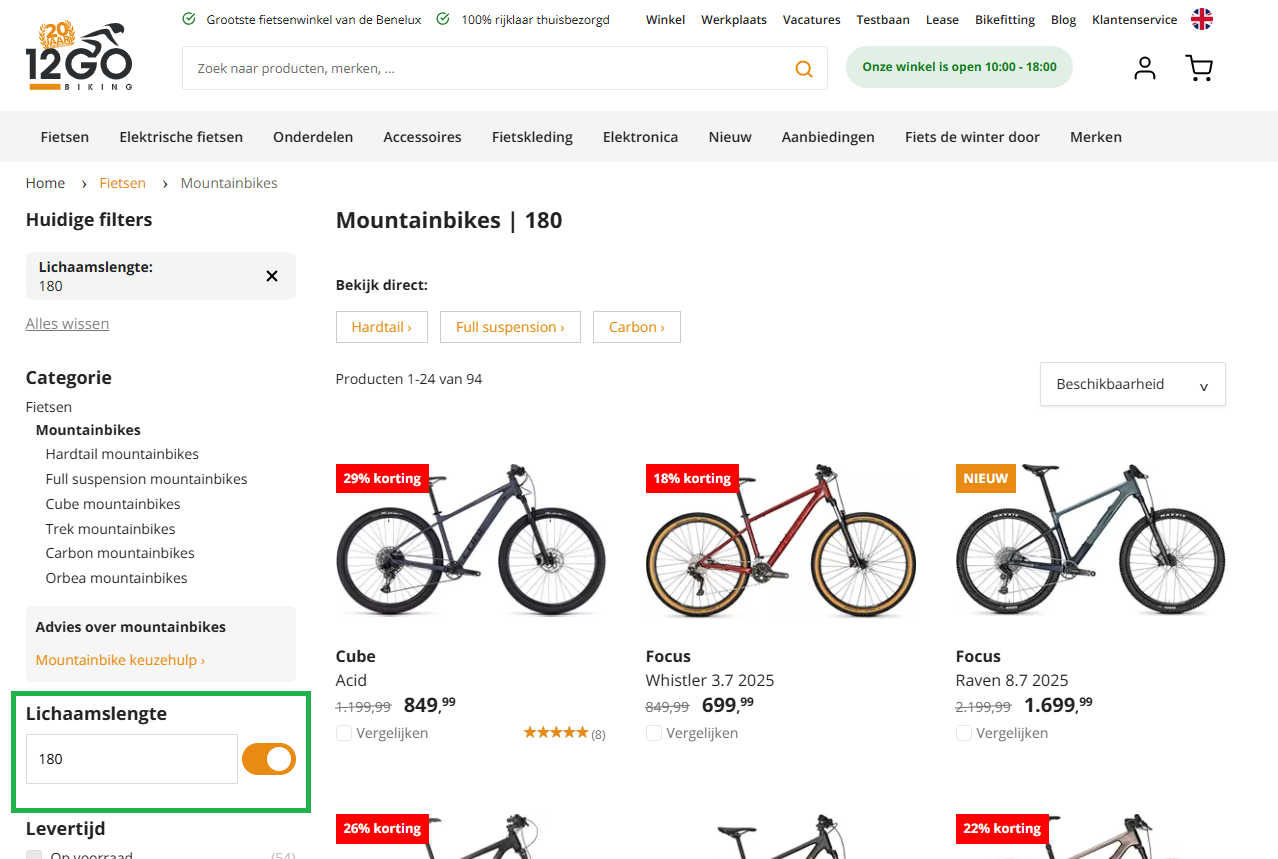Open the account icon in the header
The height and width of the screenshot is (859, 1278).
coord(1144,67)
